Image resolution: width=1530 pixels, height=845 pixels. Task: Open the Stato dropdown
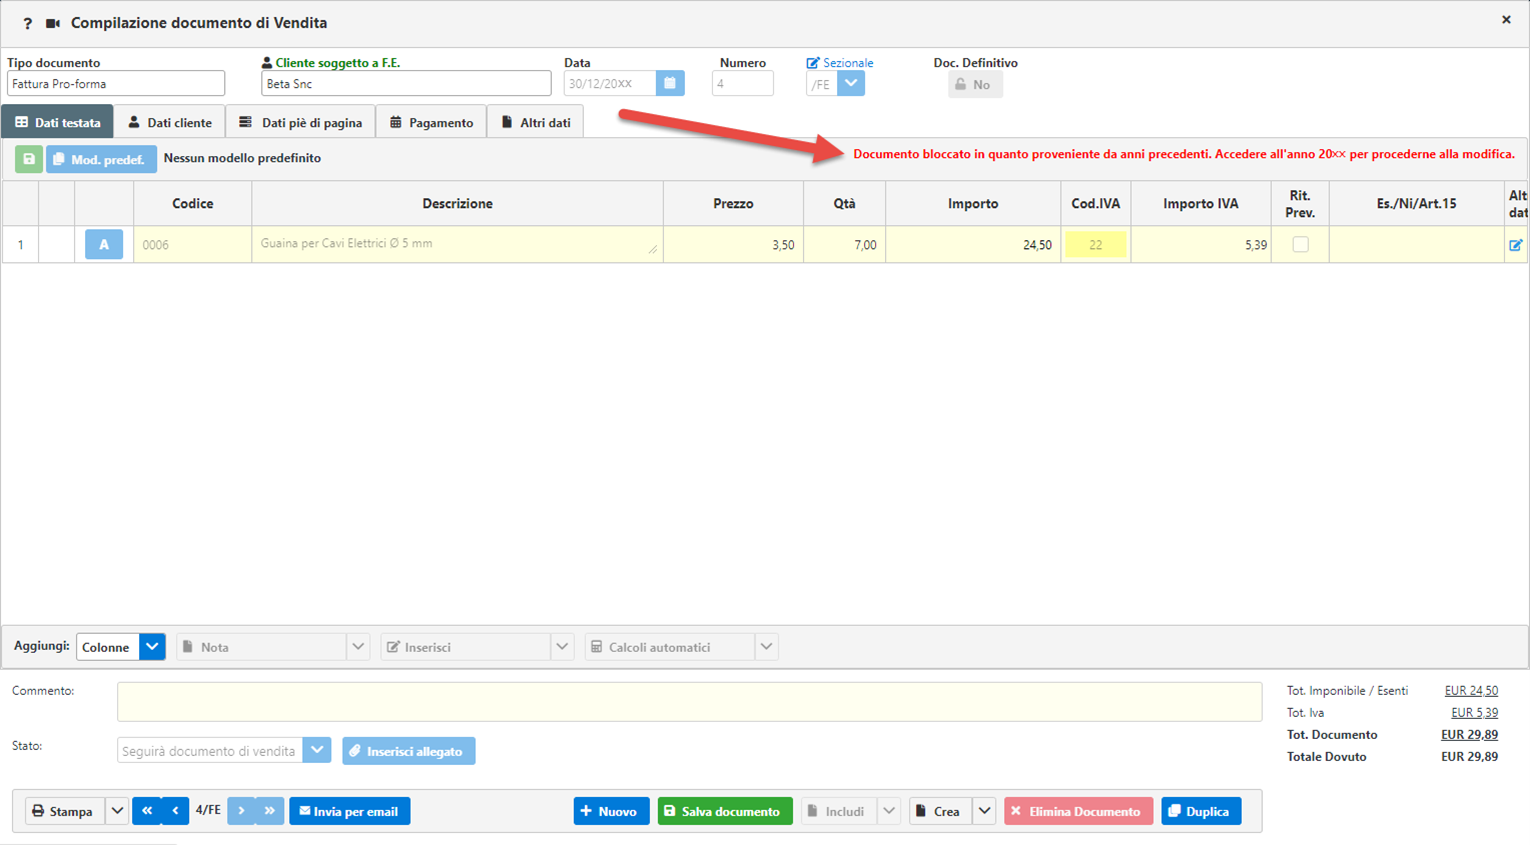coord(317,751)
